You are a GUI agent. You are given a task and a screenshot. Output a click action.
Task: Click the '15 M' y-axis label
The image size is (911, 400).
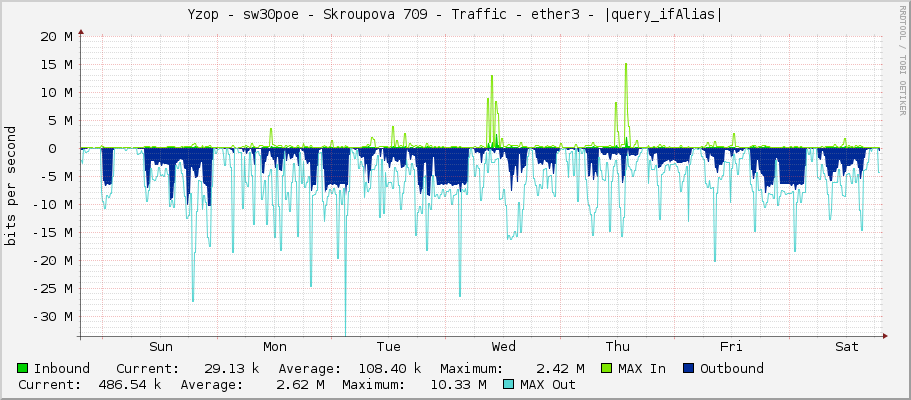click(x=56, y=65)
